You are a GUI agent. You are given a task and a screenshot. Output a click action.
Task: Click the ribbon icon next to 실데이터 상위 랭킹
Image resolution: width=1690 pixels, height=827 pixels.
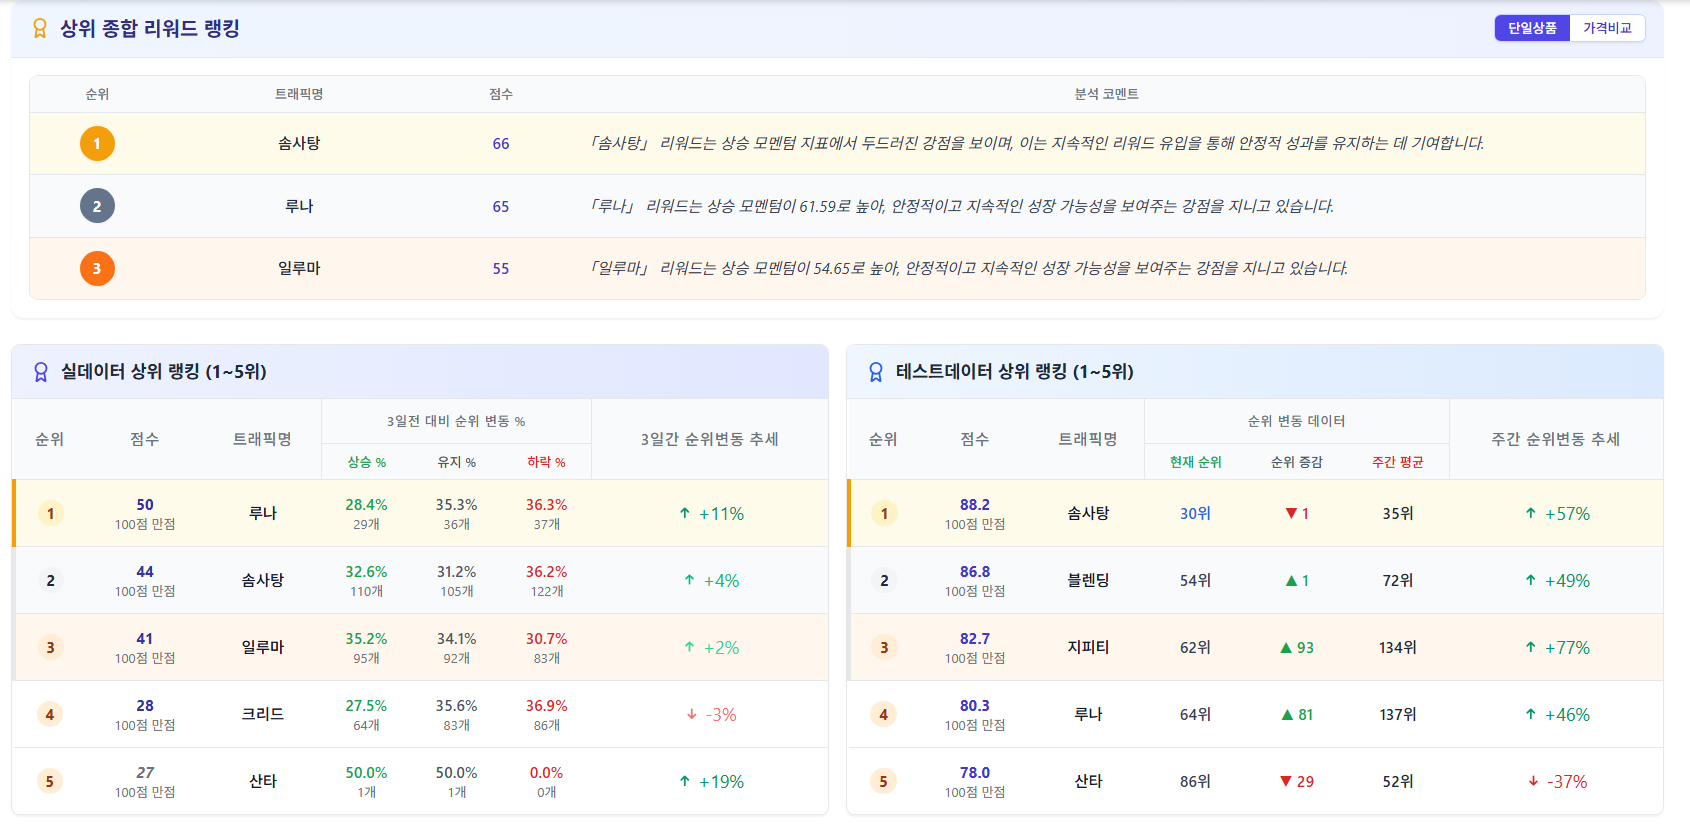point(41,372)
